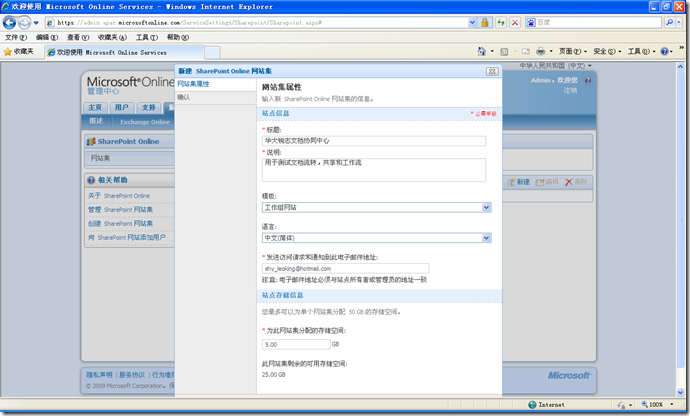690x416 pixels.
Task: Open 收藏夹 menu in menu bar
Action: (x=112, y=37)
